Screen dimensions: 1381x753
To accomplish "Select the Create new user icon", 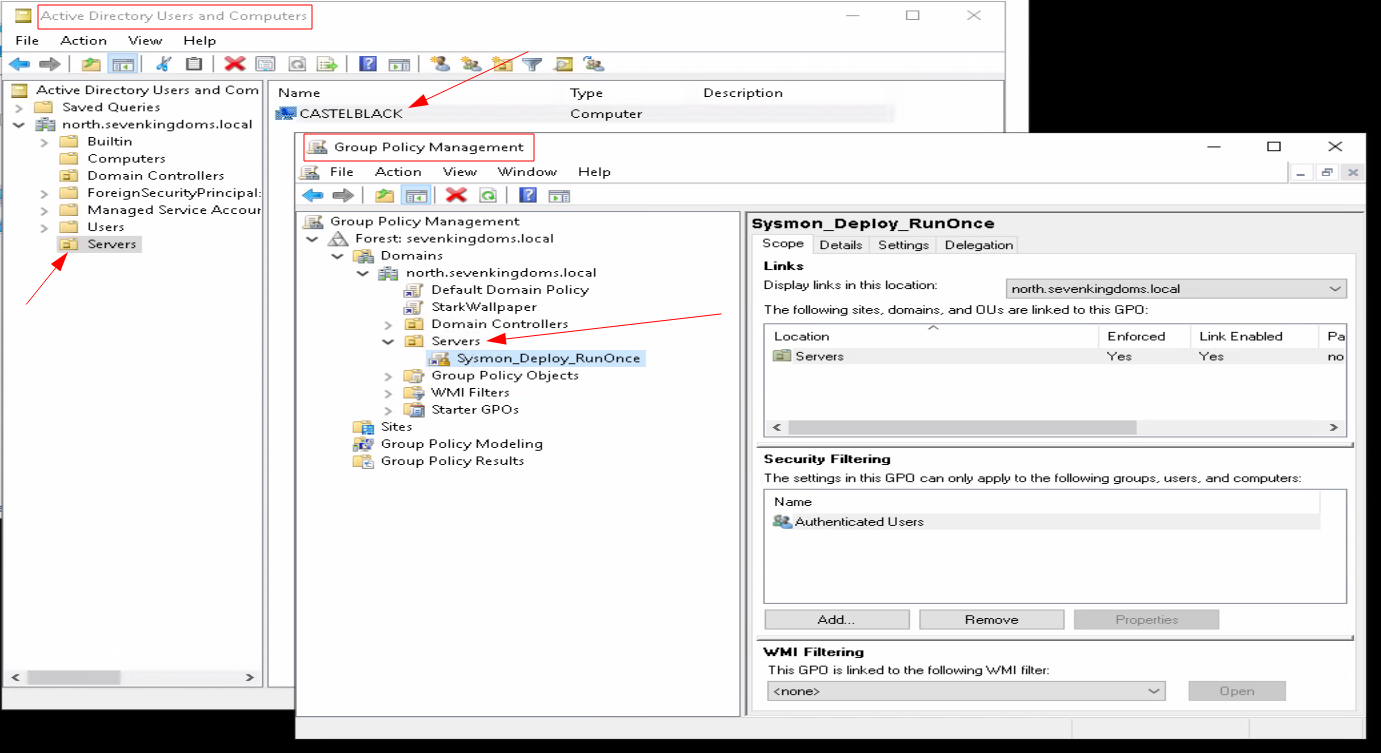I will coord(442,64).
